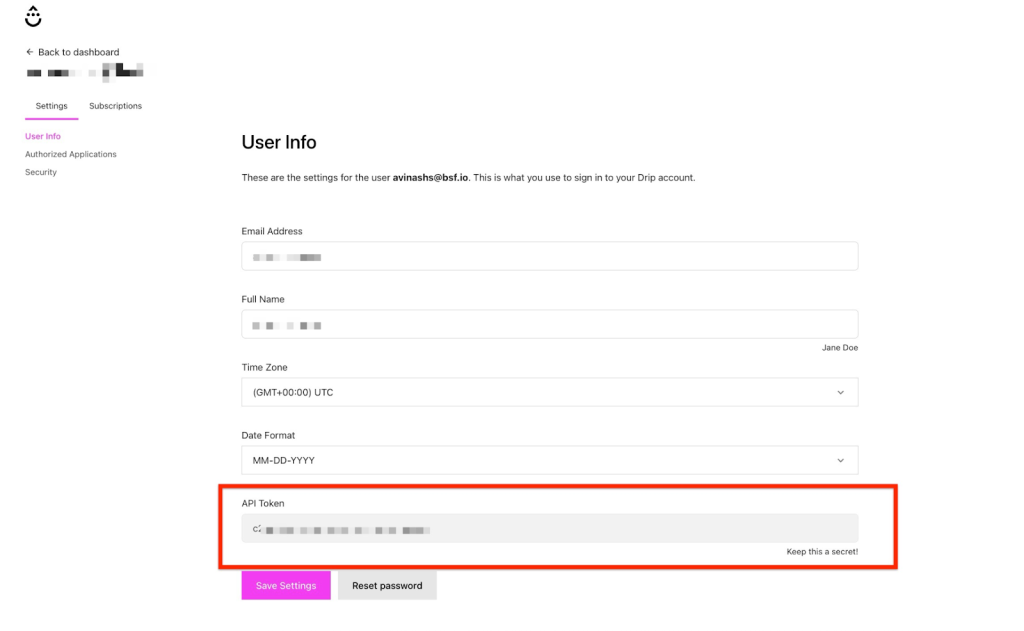Open the Time Zone dropdown
Viewport: 1024px width, 631px height.
549,392
